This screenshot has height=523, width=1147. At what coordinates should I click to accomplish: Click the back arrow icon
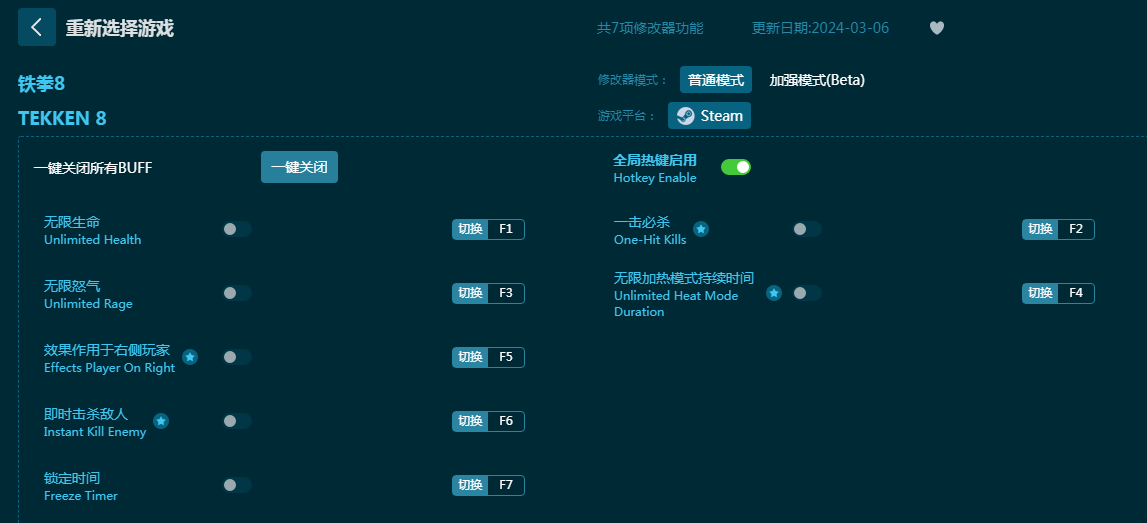pyautogui.click(x=37, y=27)
